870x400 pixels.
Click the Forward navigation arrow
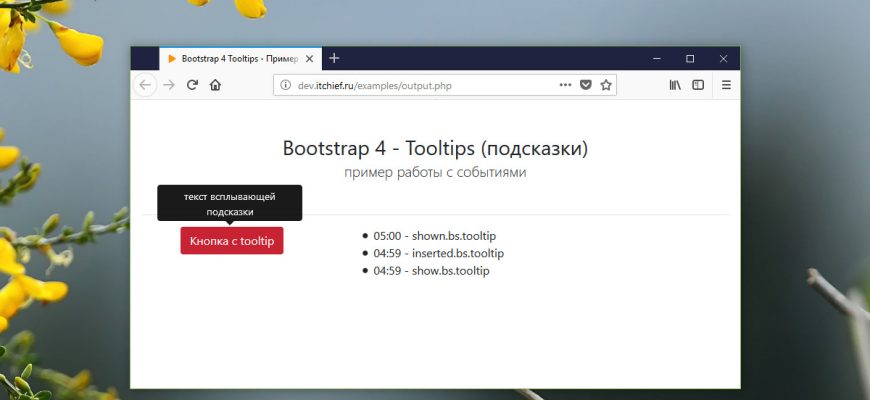[x=169, y=85]
